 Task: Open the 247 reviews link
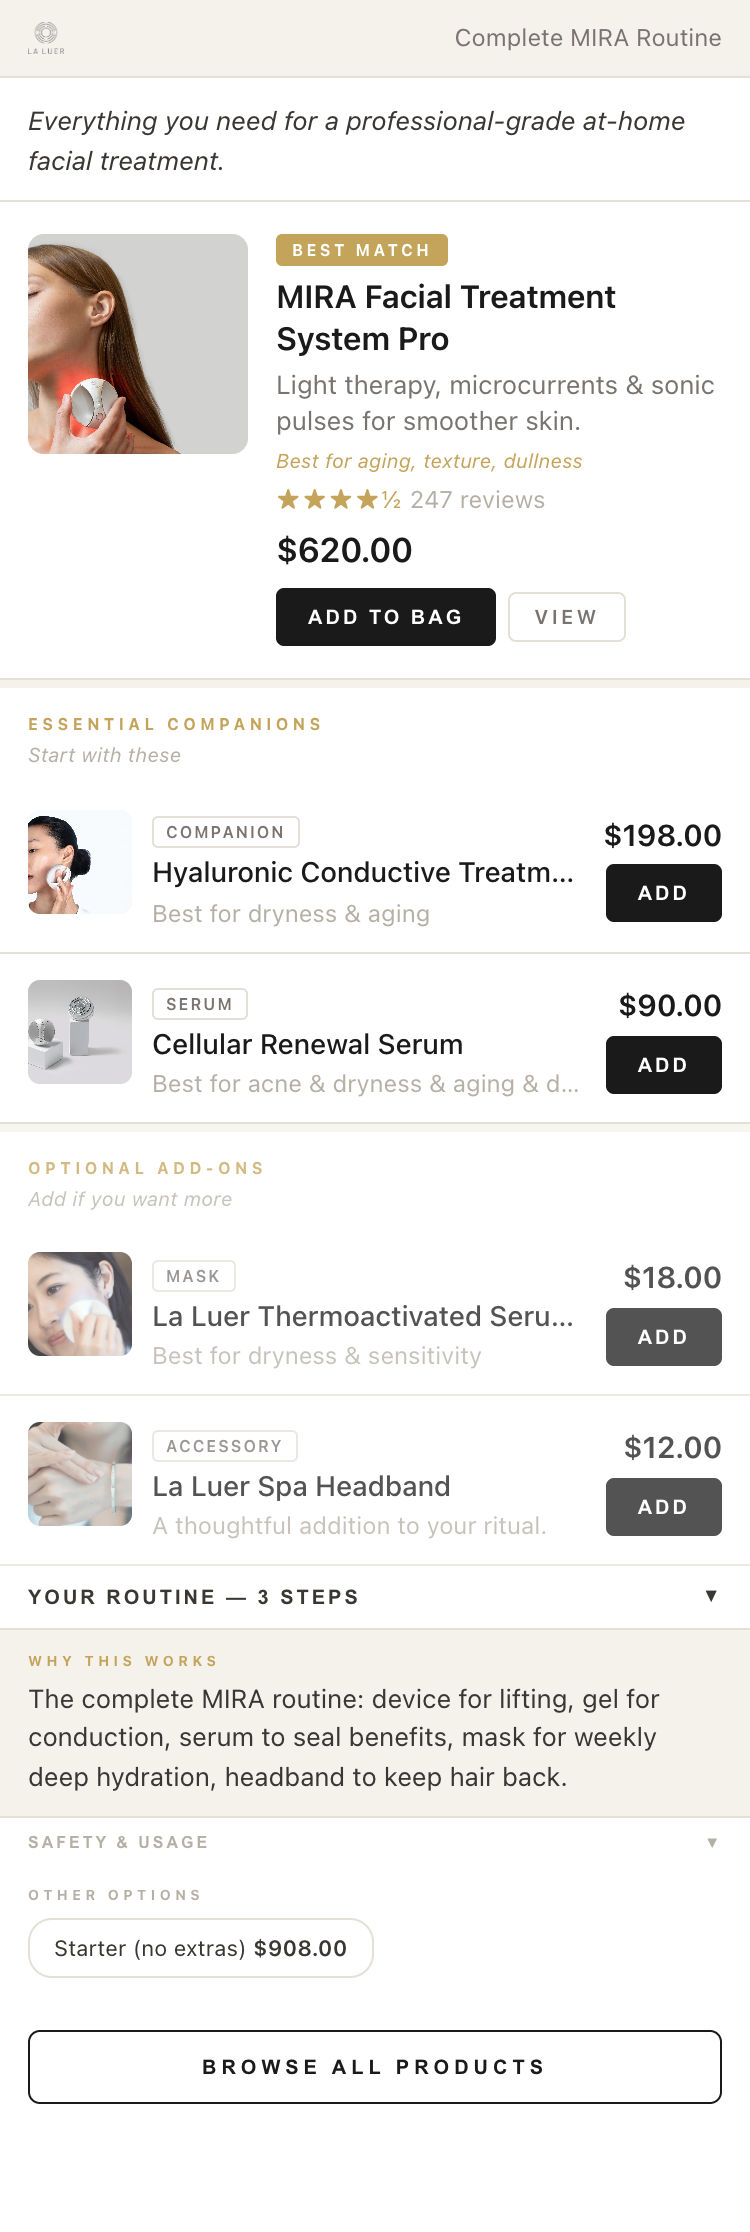tap(477, 499)
